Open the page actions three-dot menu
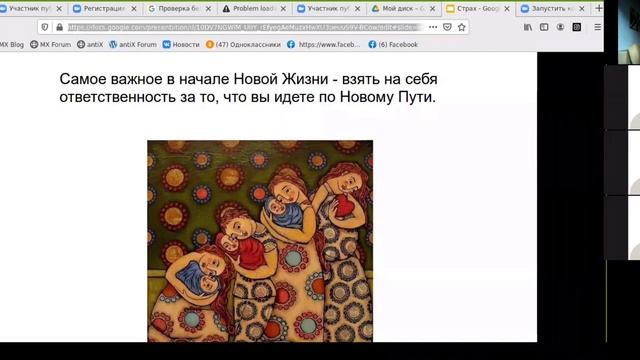640x360 pixels. point(433,27)
